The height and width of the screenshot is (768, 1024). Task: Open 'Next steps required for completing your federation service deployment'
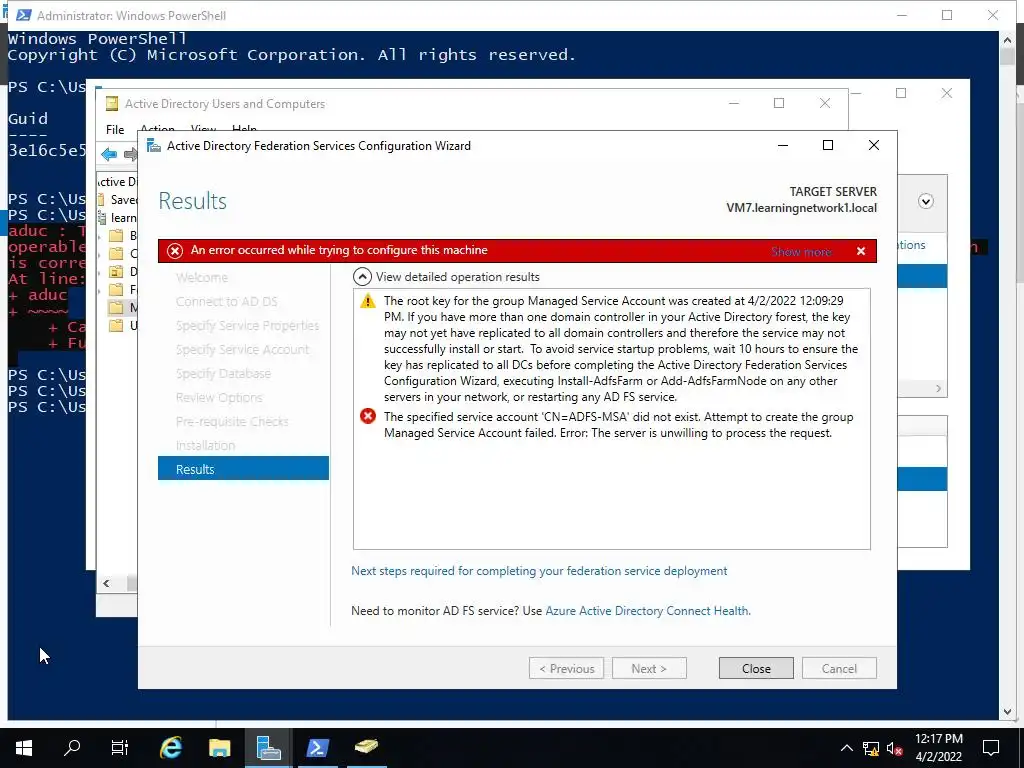539,571
